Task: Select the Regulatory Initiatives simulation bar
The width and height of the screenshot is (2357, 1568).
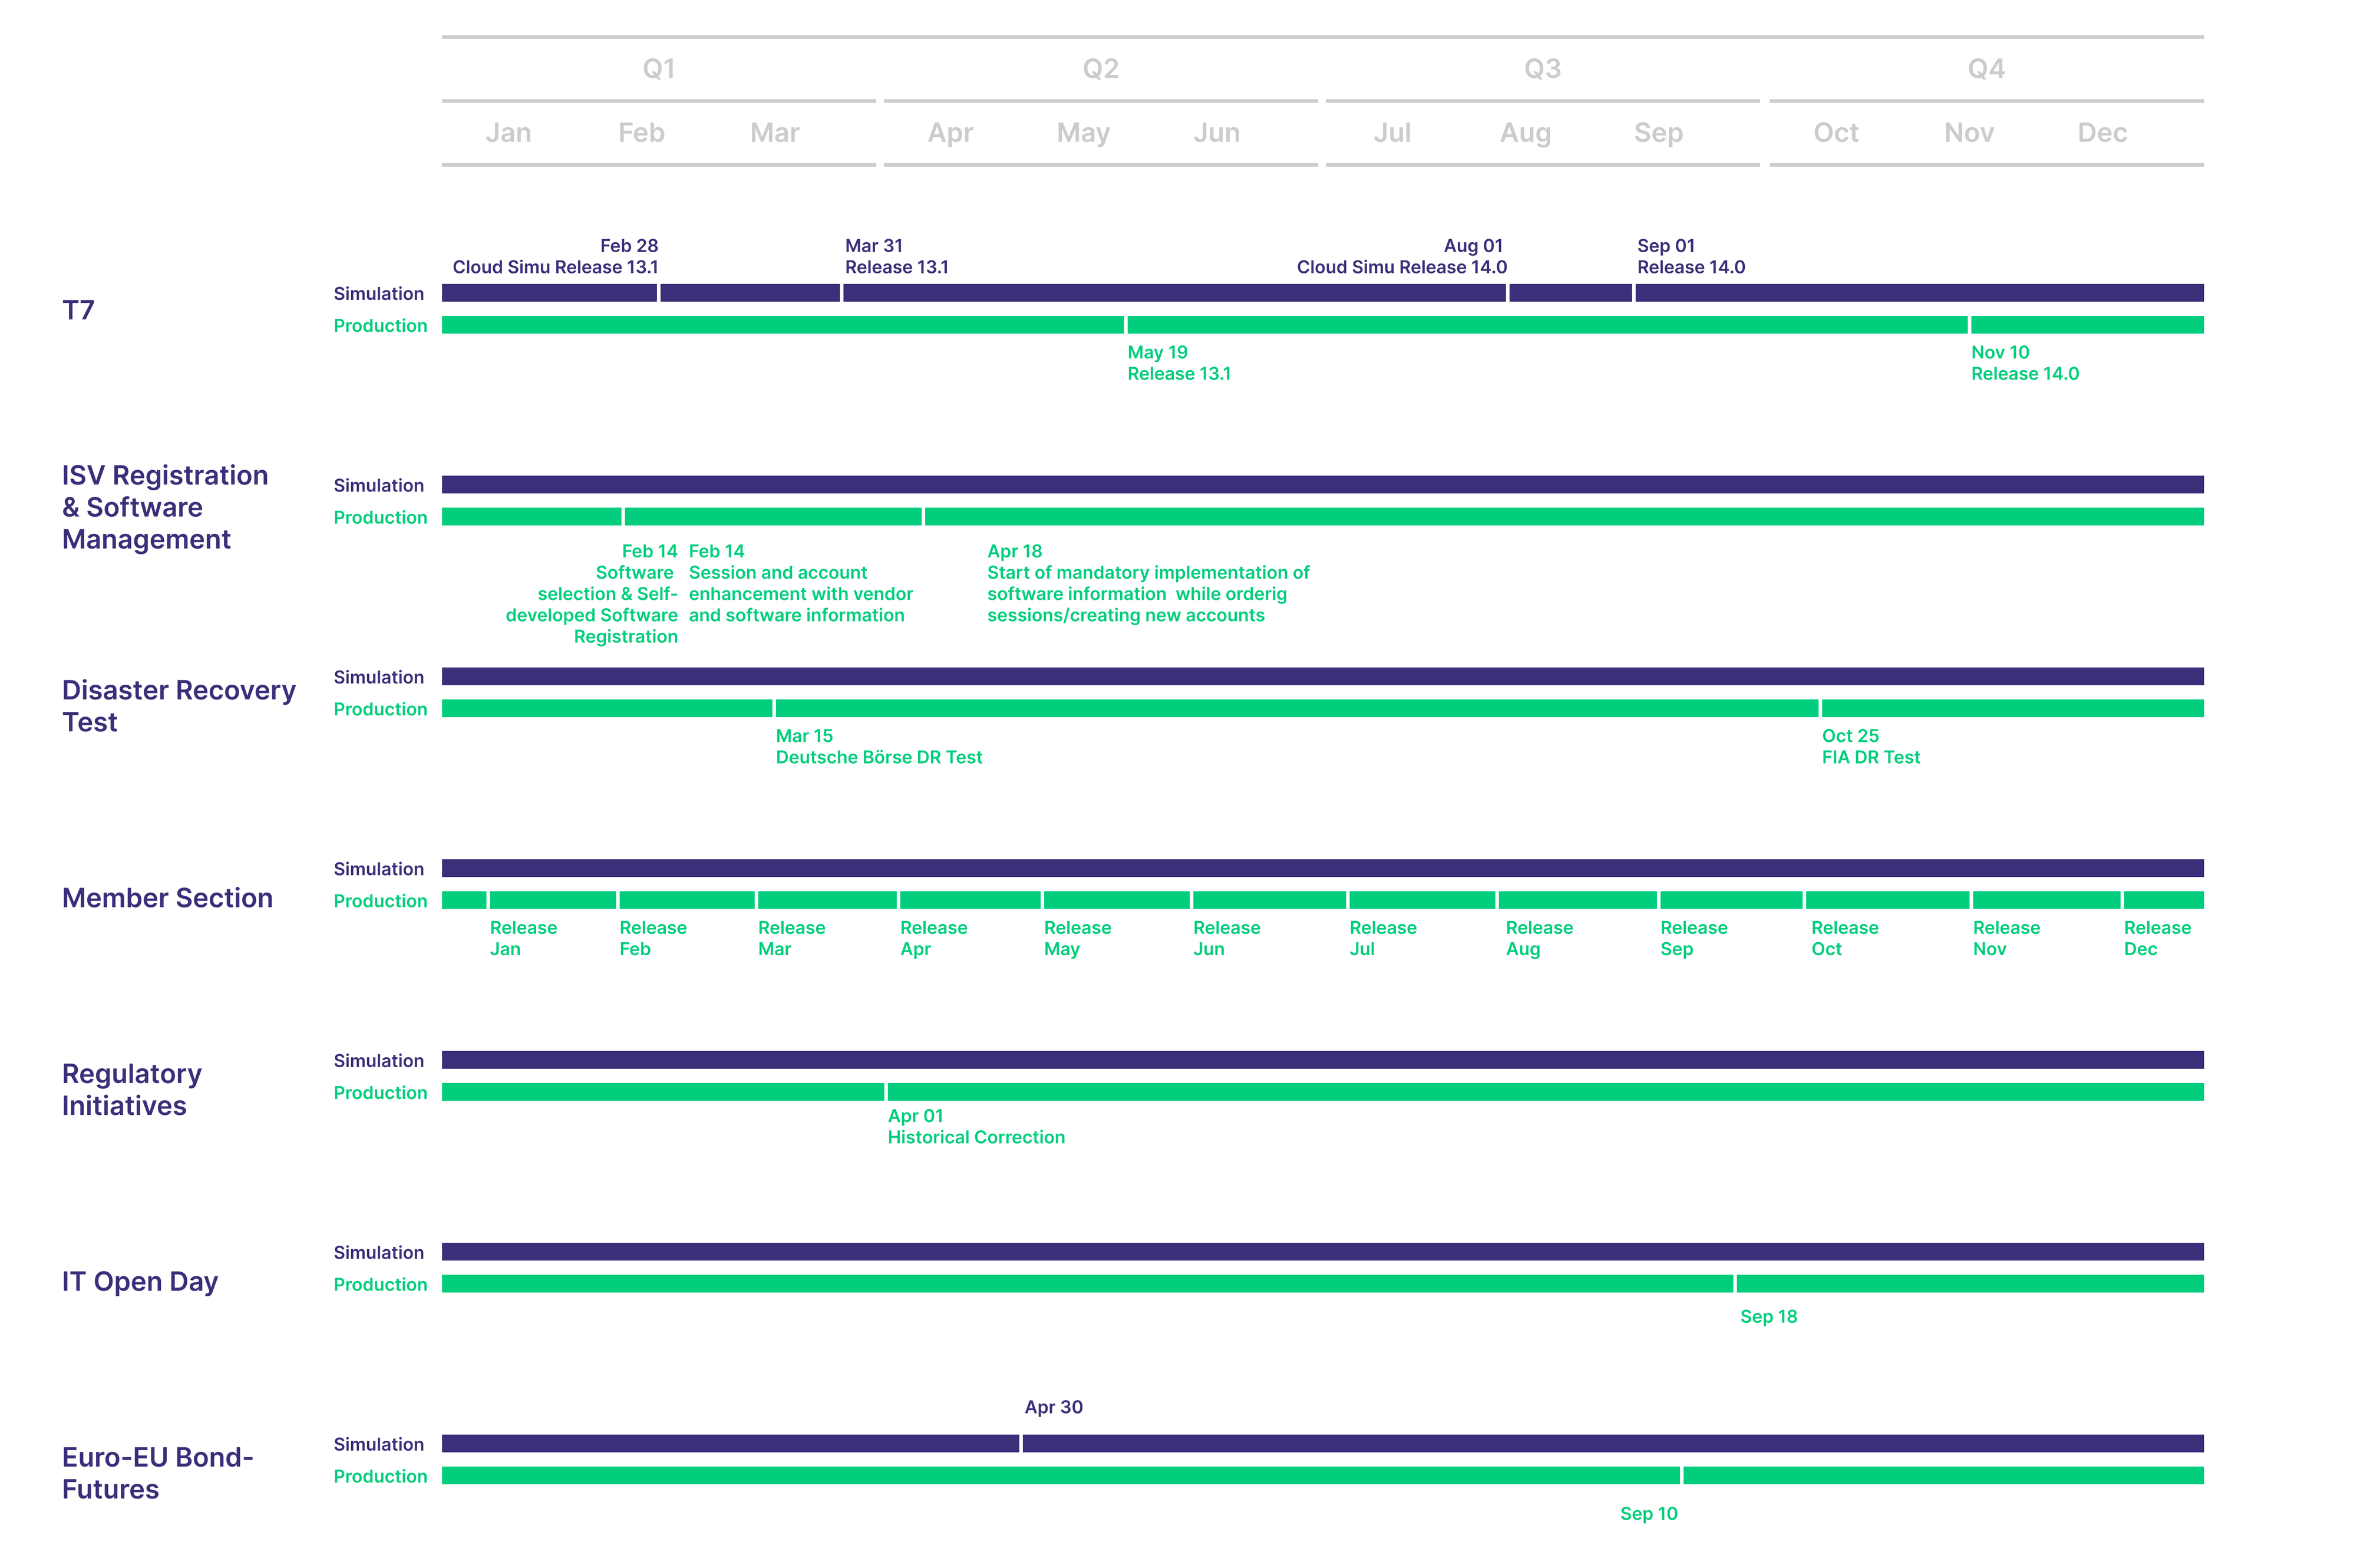Action: coord(1320,1060)
